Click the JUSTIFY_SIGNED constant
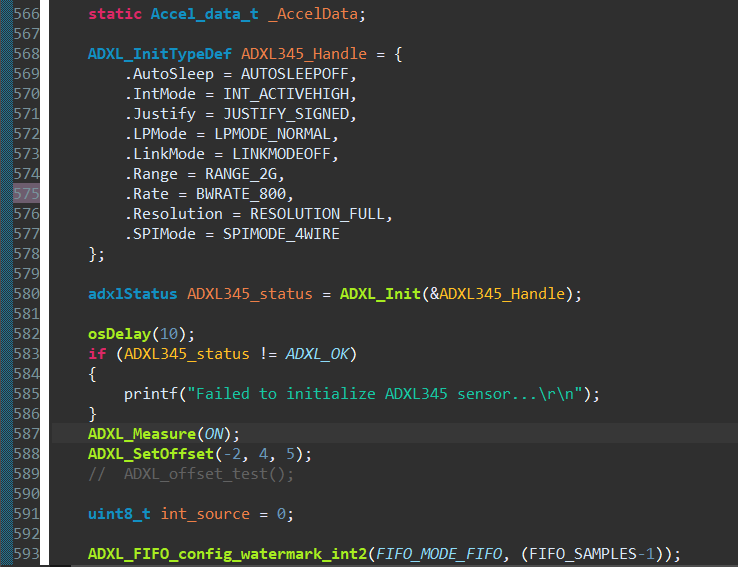 point(286,114)
